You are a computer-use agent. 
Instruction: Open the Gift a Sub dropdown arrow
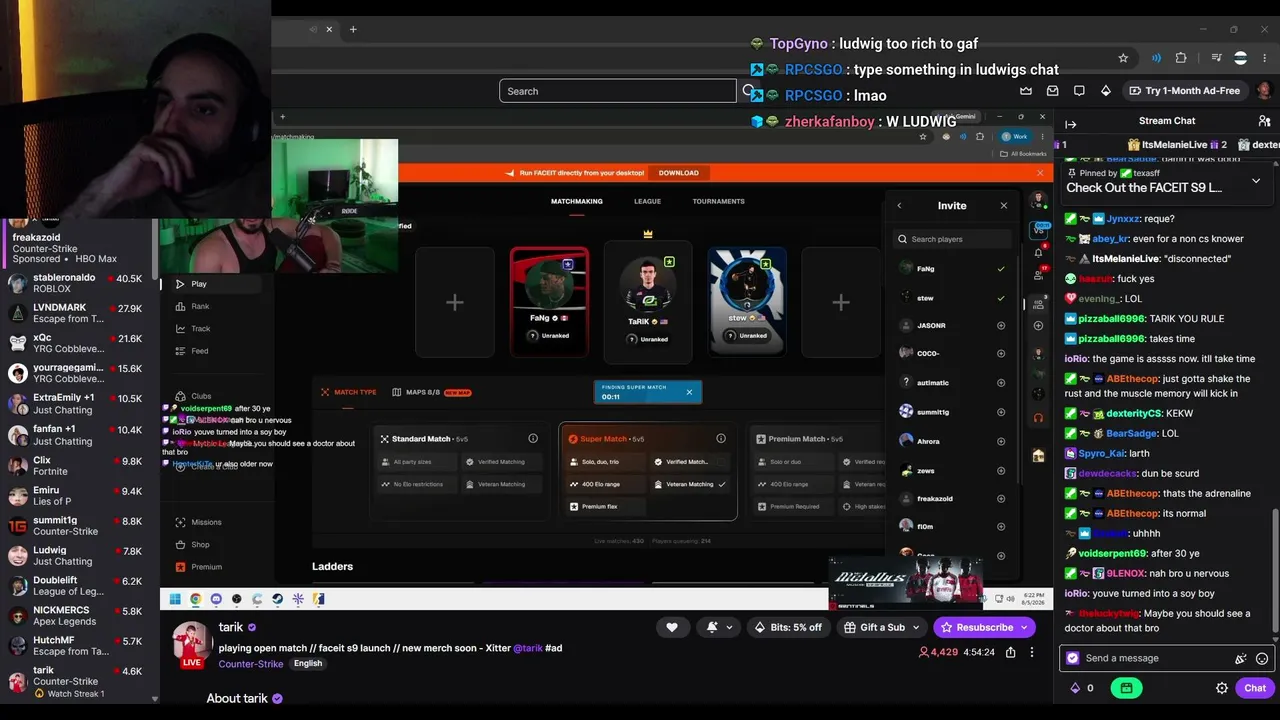pos(915,628)
